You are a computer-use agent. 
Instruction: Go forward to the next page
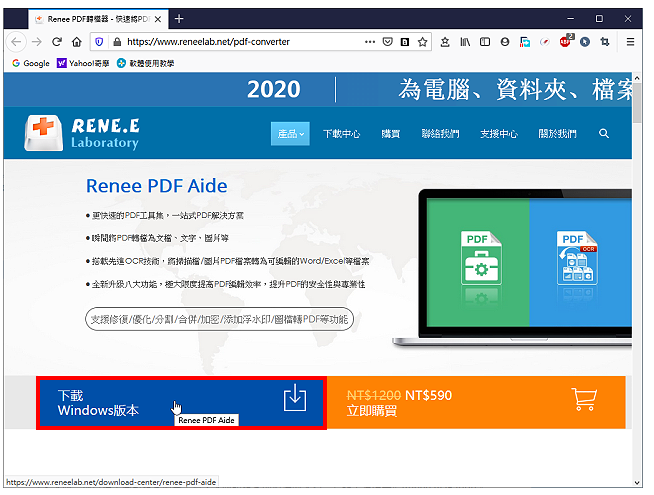(x=37, y=42)
